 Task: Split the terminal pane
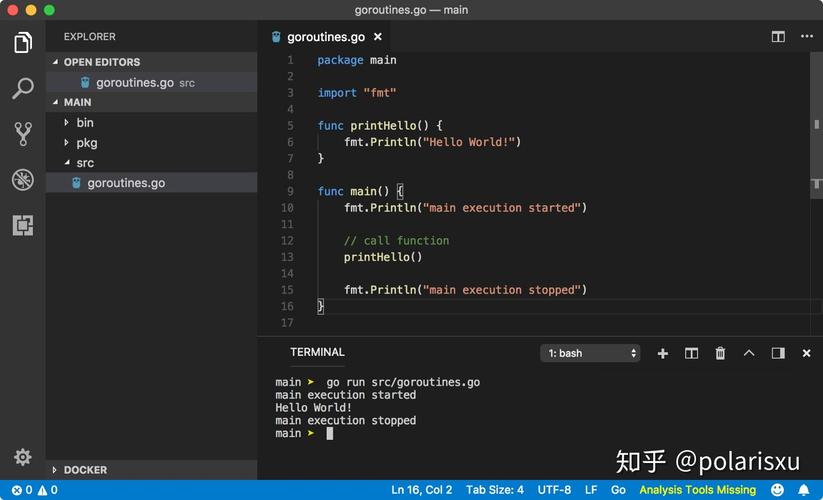tap(691, 353)
